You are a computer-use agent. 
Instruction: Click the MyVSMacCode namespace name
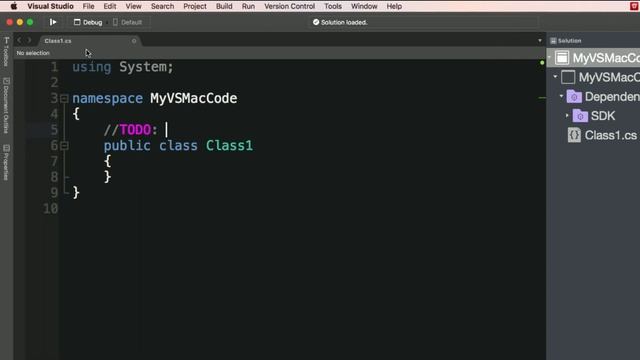point(193,98)
